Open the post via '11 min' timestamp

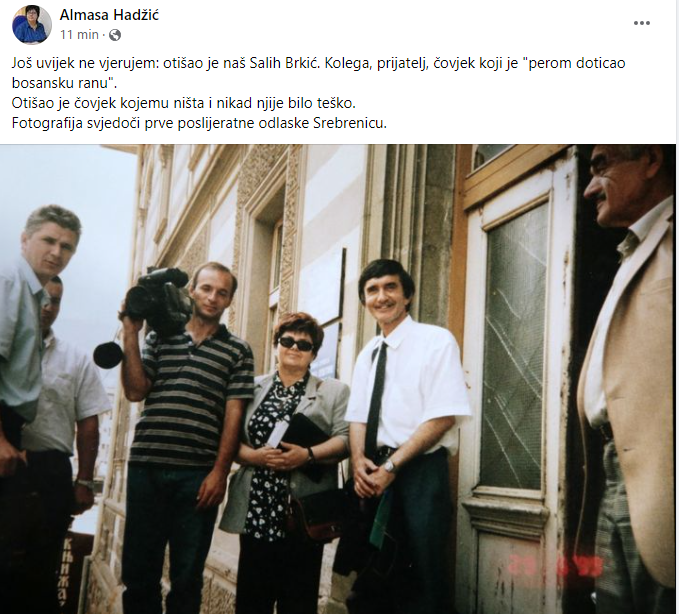(79, 35)
